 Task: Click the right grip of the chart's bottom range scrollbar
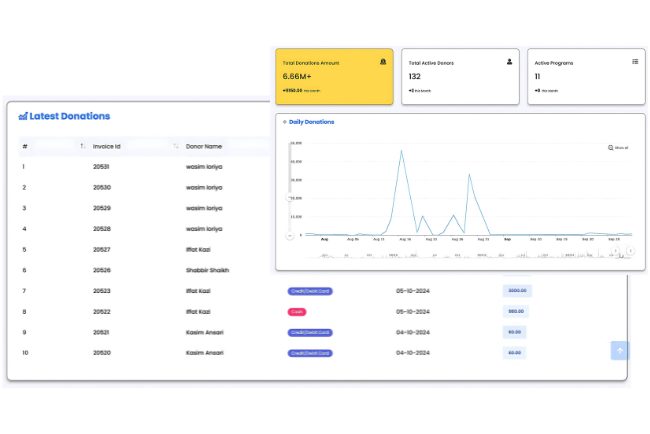[x=630, y=251]
